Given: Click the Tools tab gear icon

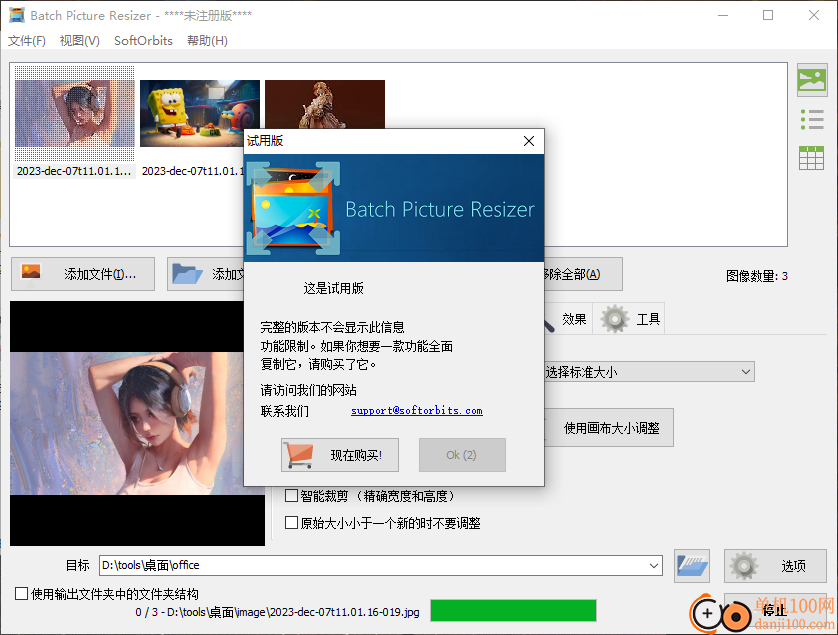Looking at the screenshot, I should pos(615,319).
